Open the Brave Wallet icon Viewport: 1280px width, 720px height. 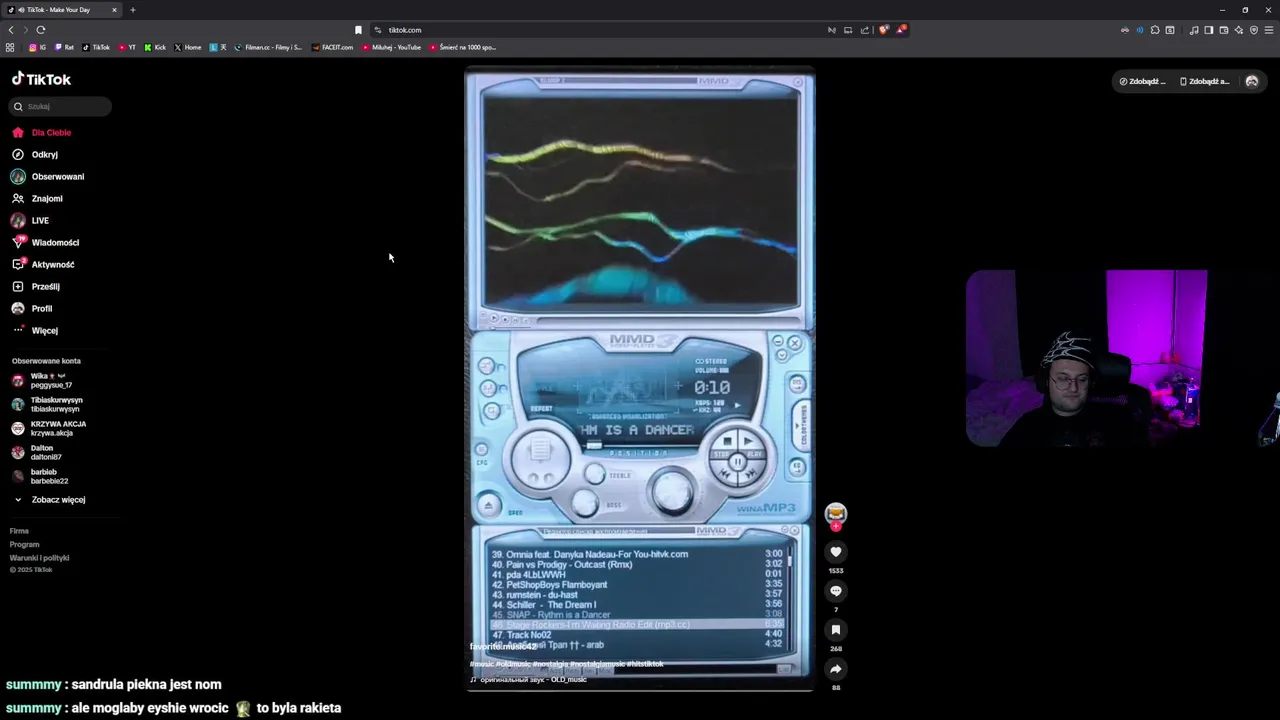1223,30
